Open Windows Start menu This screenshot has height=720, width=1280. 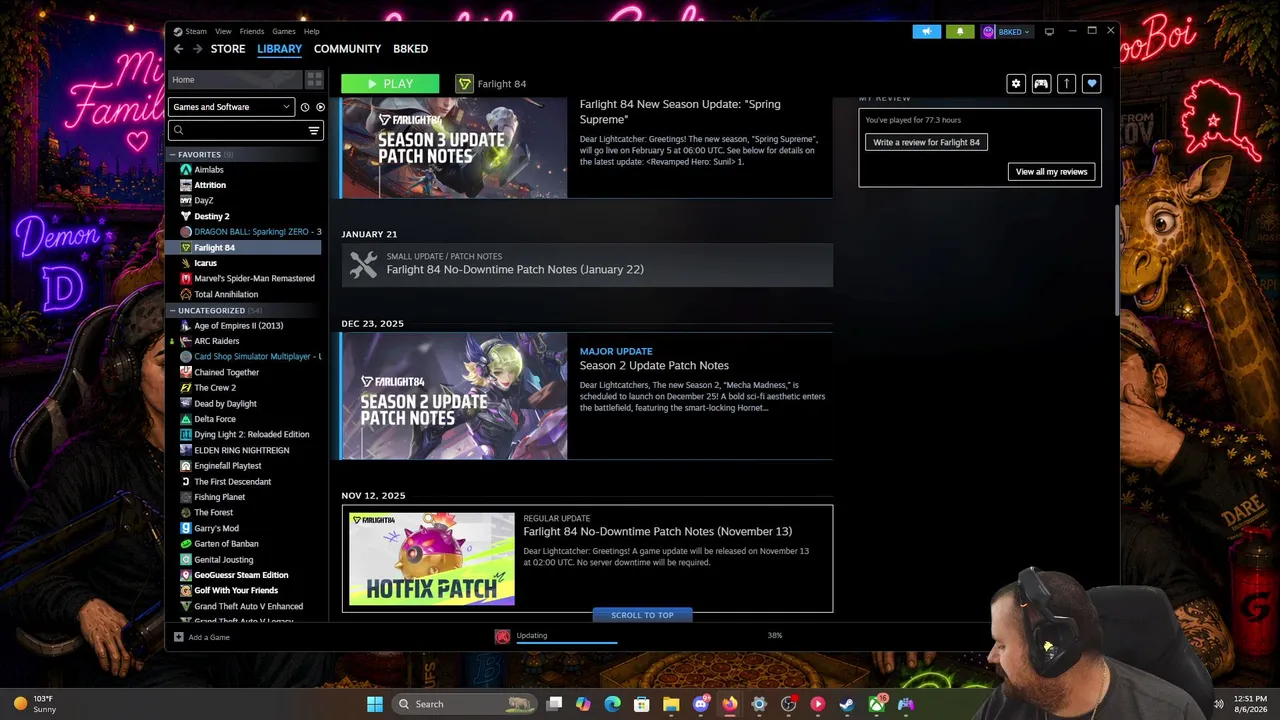pos(375,704)
